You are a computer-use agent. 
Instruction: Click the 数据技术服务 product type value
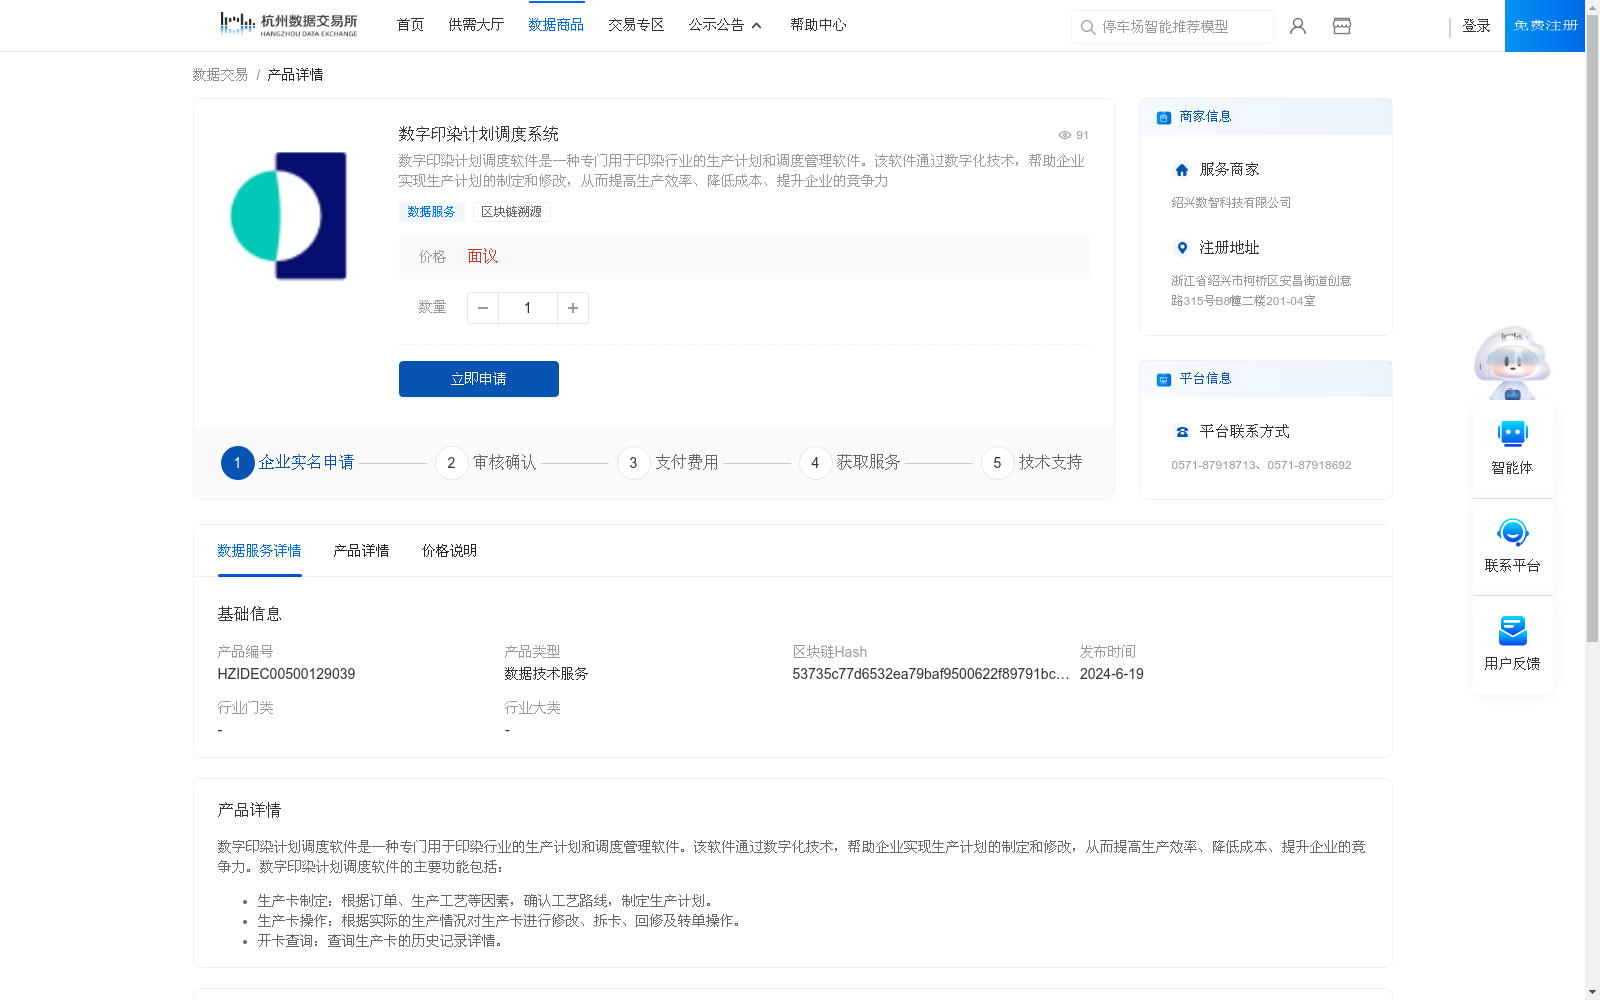(546, 675)
